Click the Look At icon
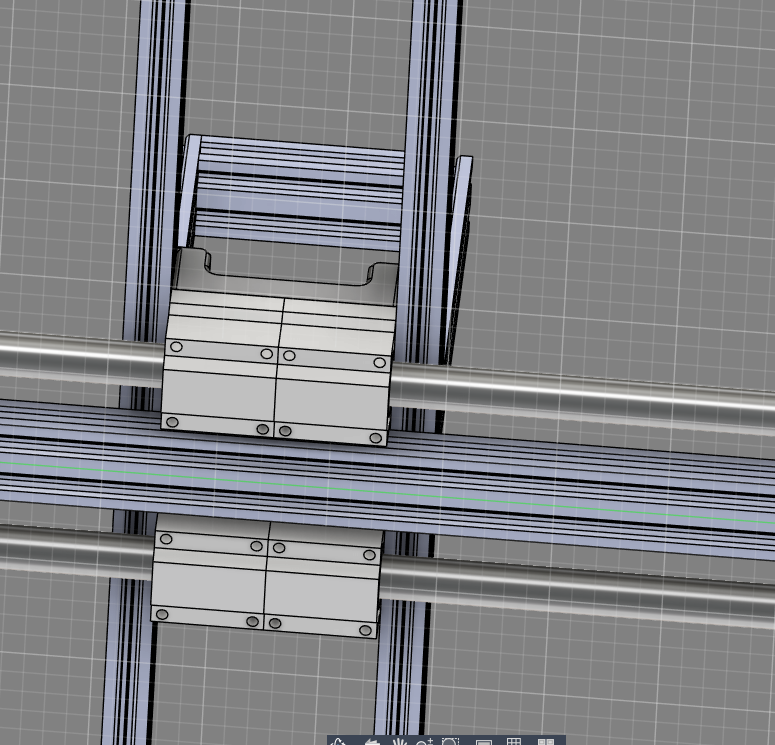775x745 pixels. pos(371,742)
